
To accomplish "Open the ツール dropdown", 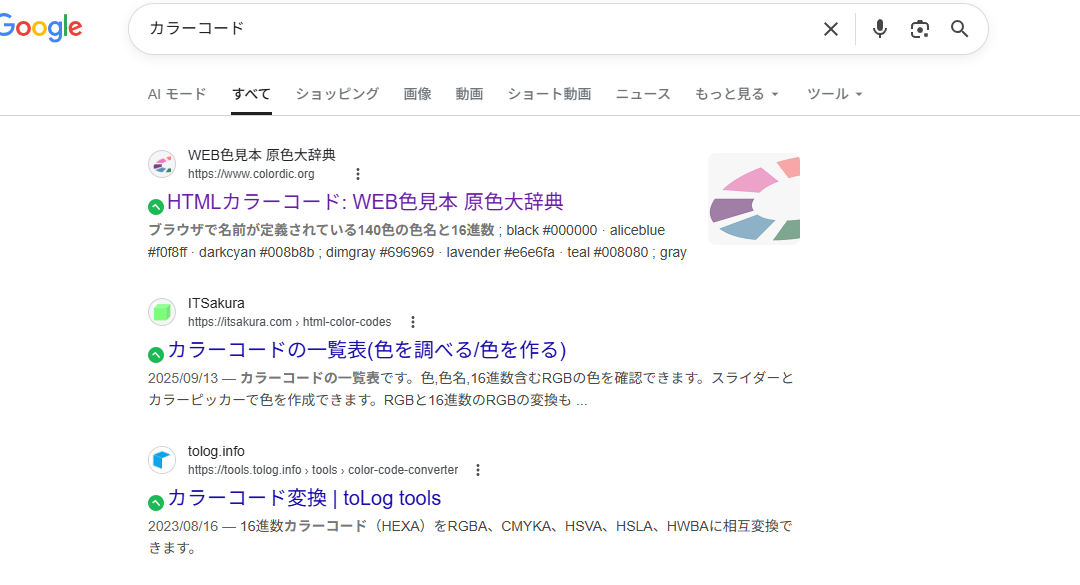I will [x=834, y=94].
